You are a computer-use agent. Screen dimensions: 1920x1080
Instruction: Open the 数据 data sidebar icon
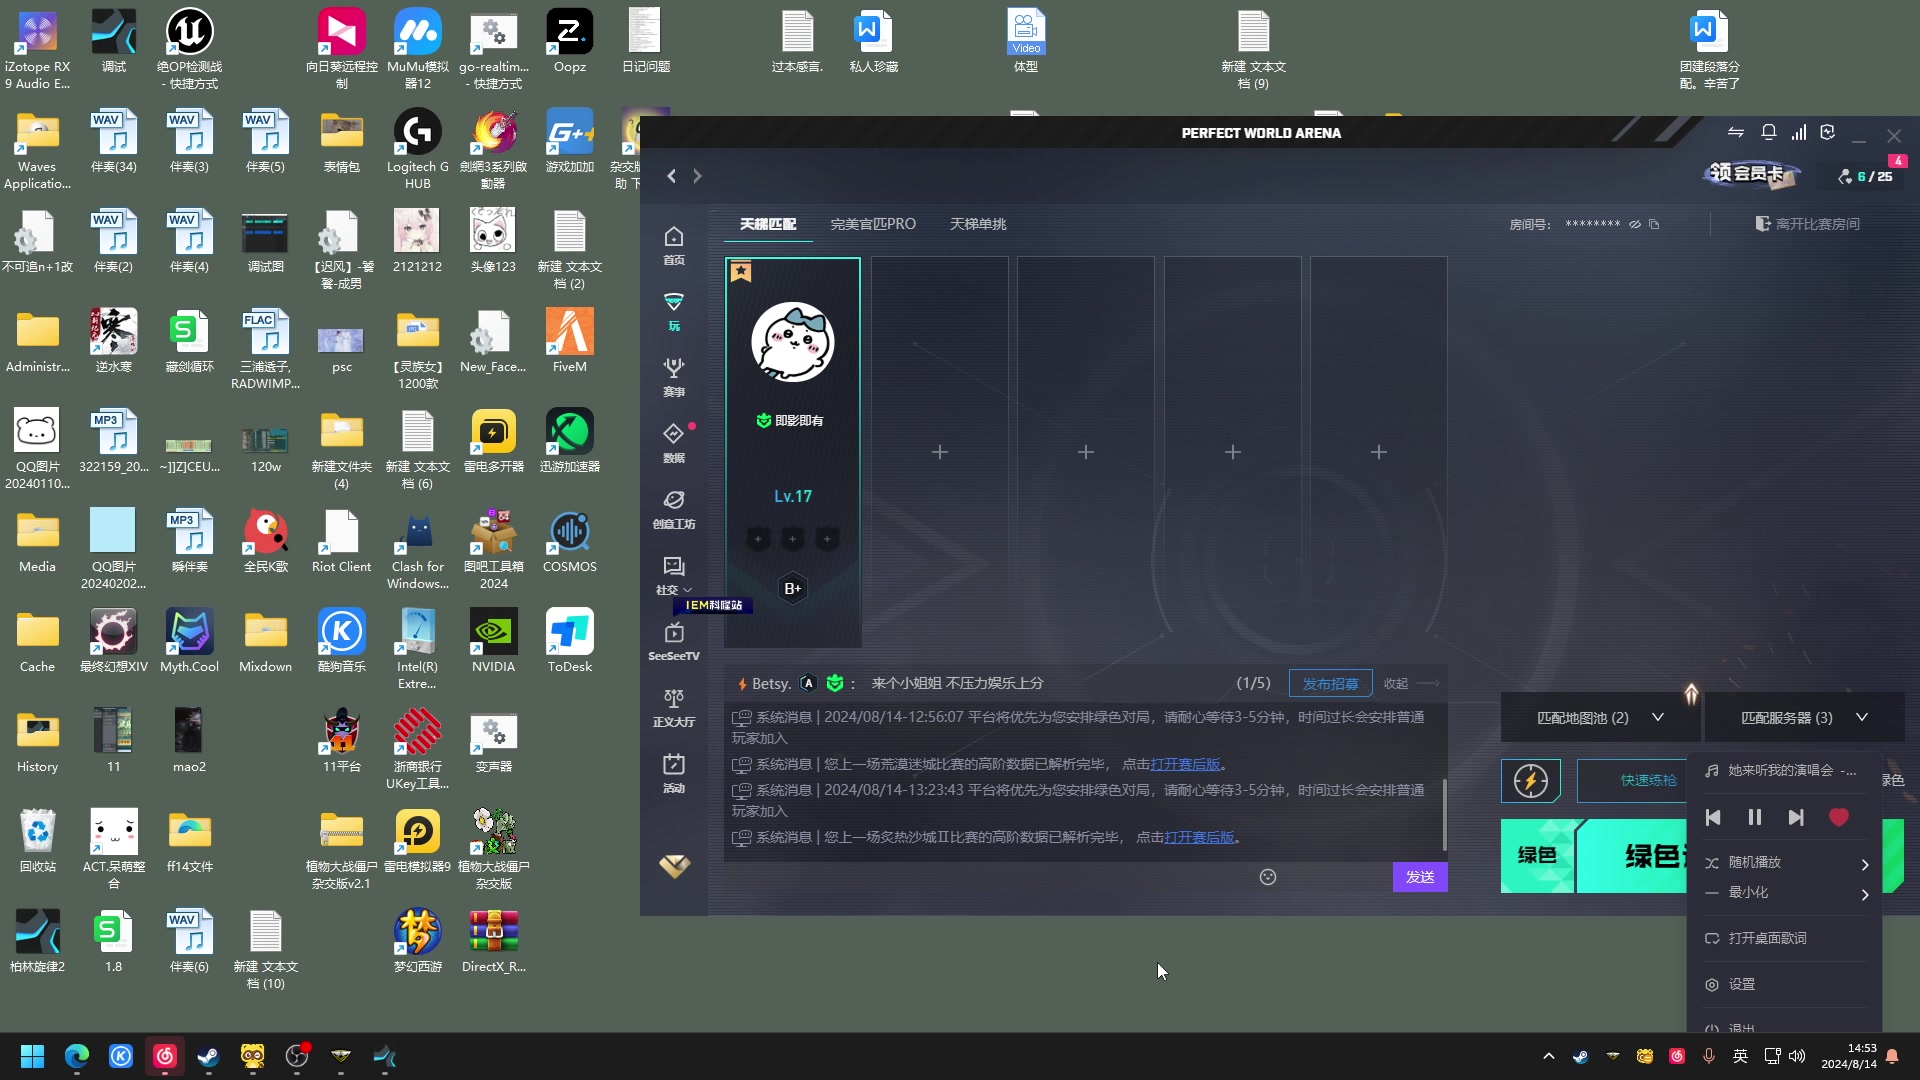674,443
